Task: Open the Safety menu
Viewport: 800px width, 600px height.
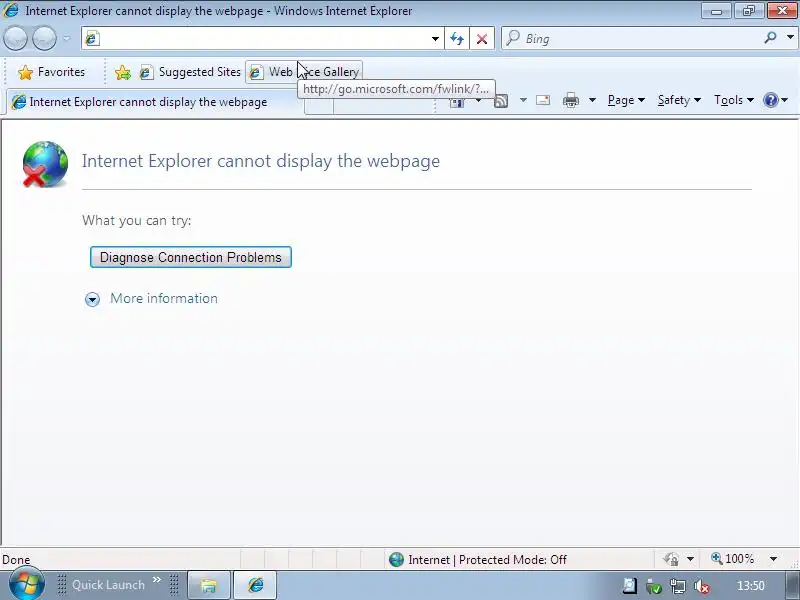Action: (679, 100)
